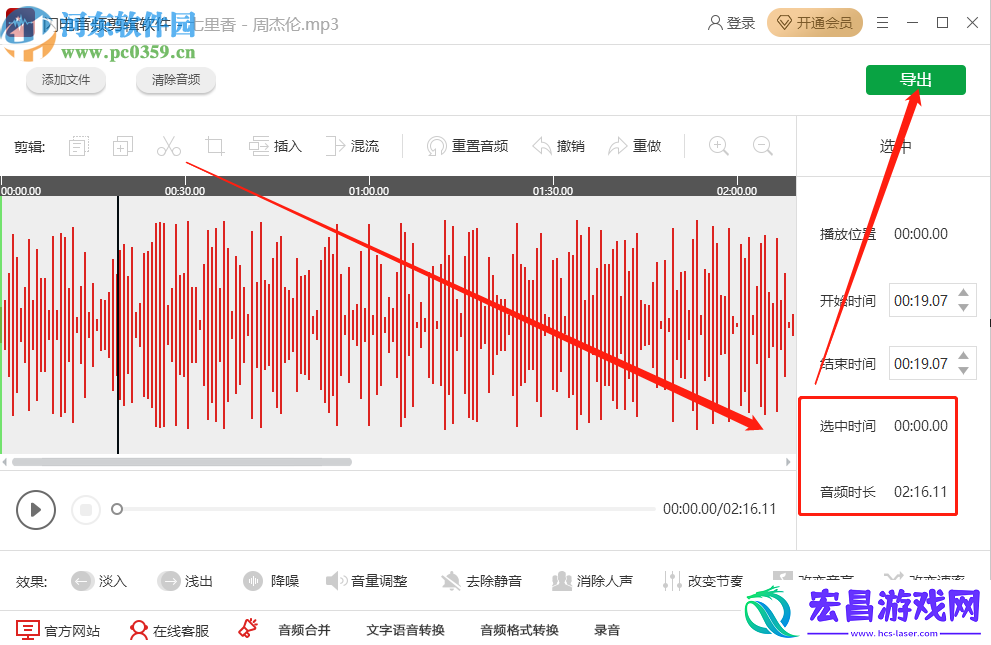Open the 音量调整 volume adjustment effect
The image size is (991, 645).
pyautogui.click(x=367, y=581)
